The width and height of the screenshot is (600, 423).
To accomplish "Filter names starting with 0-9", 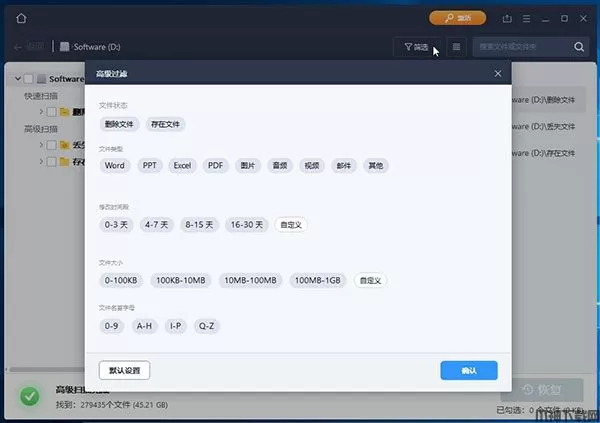I will coord(111,326).
